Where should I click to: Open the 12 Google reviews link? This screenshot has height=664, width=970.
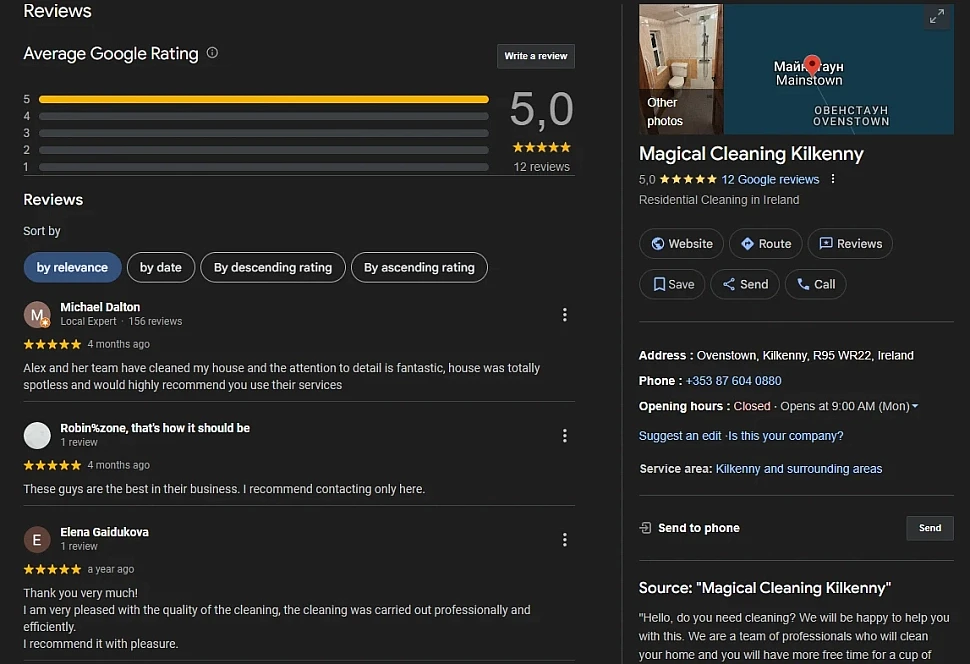point(770,179)
